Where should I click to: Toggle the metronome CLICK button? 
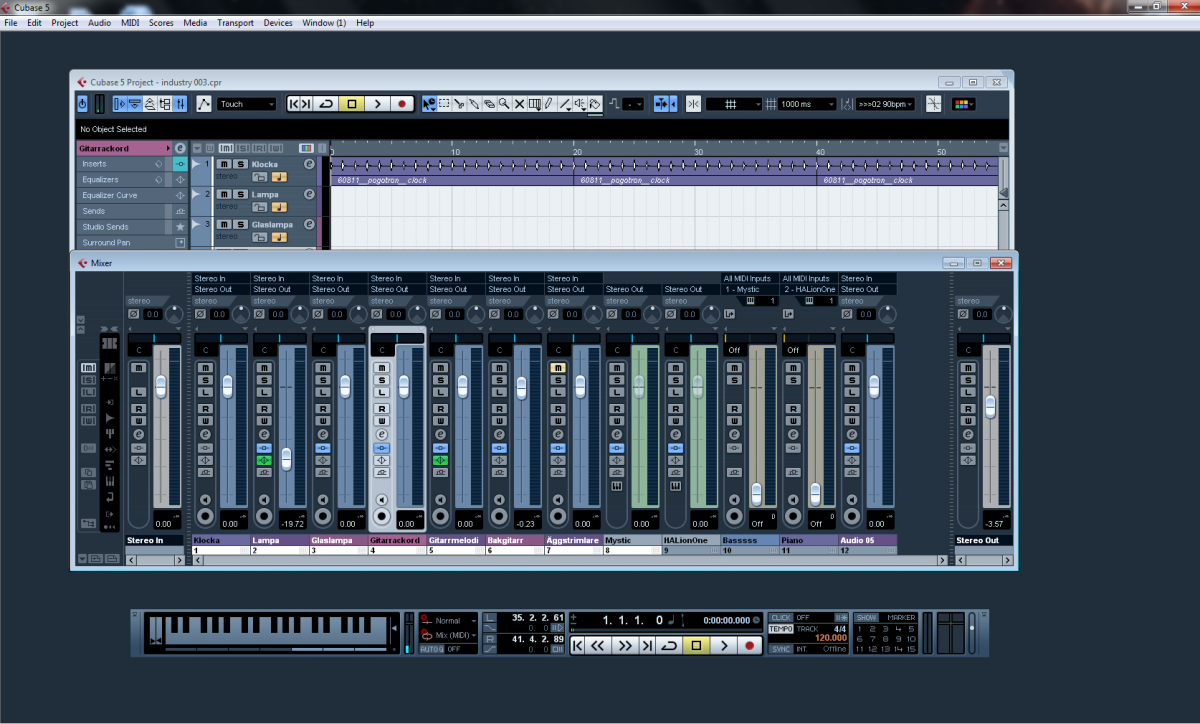(781, 618)
